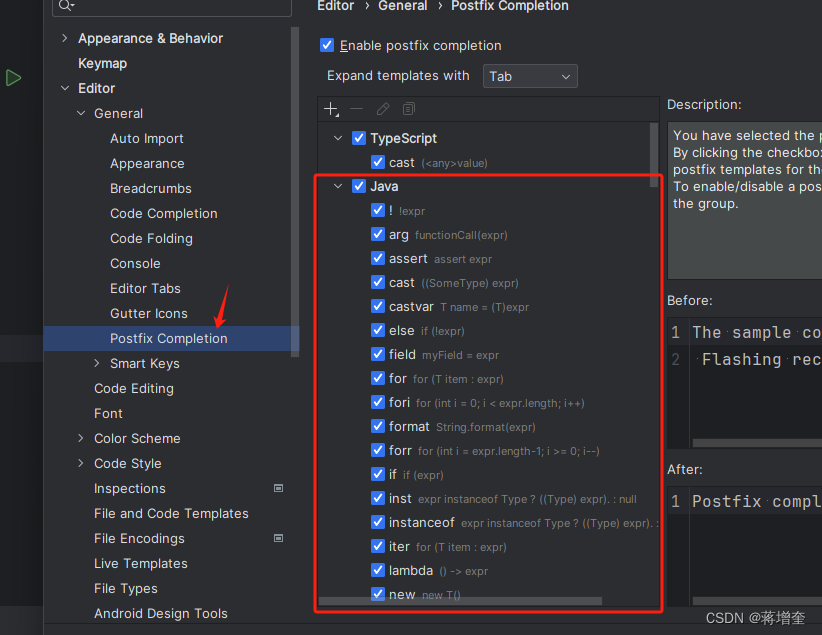
Task: Toggle the ! !expr template checkbox
Action: (x=377, y=210)
